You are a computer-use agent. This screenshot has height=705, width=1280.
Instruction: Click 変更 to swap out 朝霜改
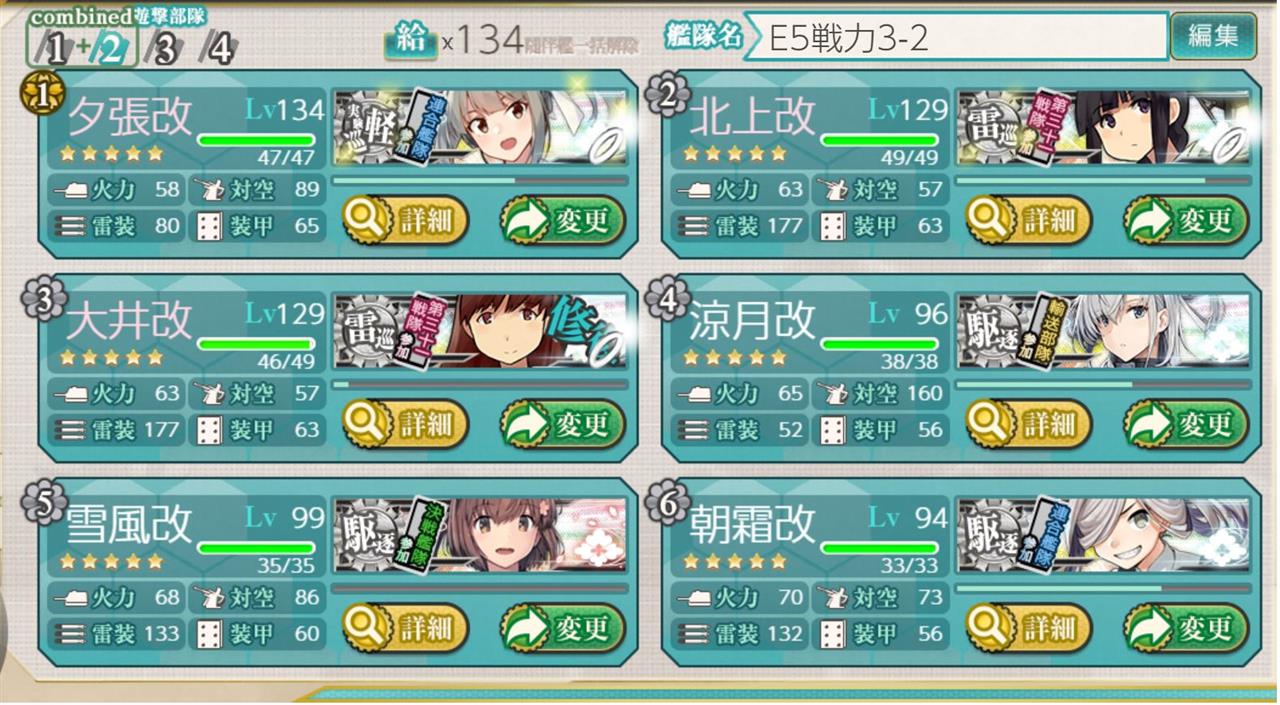(x=1186, y=628)
